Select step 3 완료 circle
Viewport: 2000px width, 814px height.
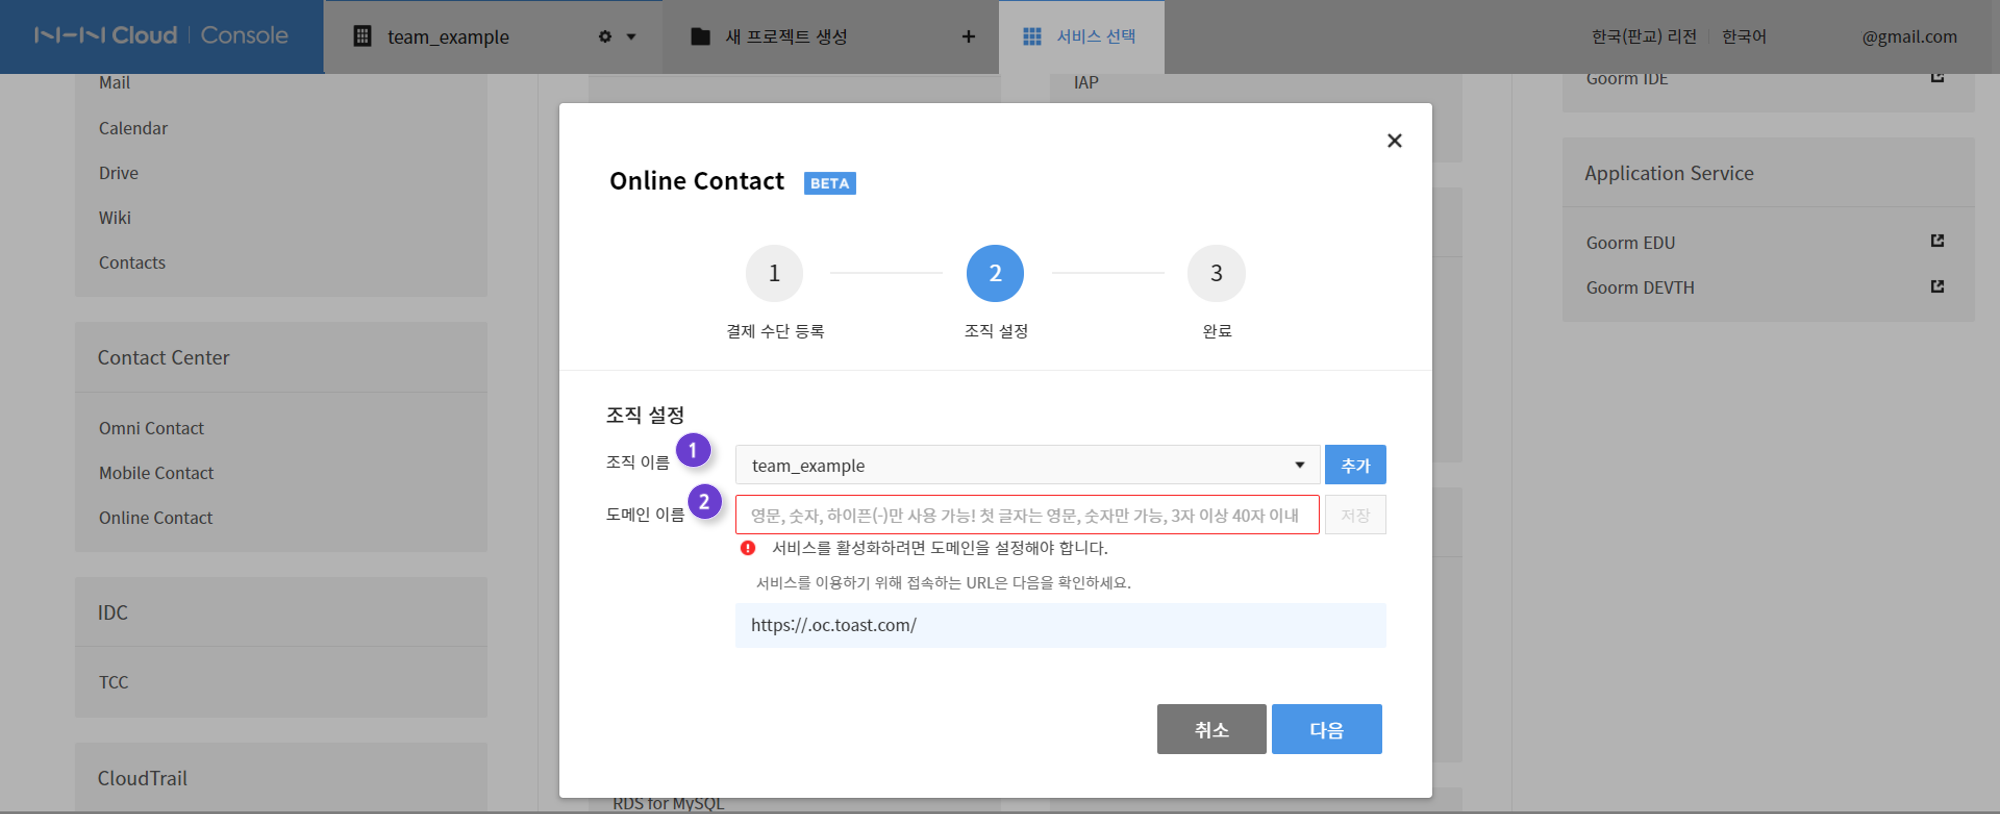click(1216, 273)
